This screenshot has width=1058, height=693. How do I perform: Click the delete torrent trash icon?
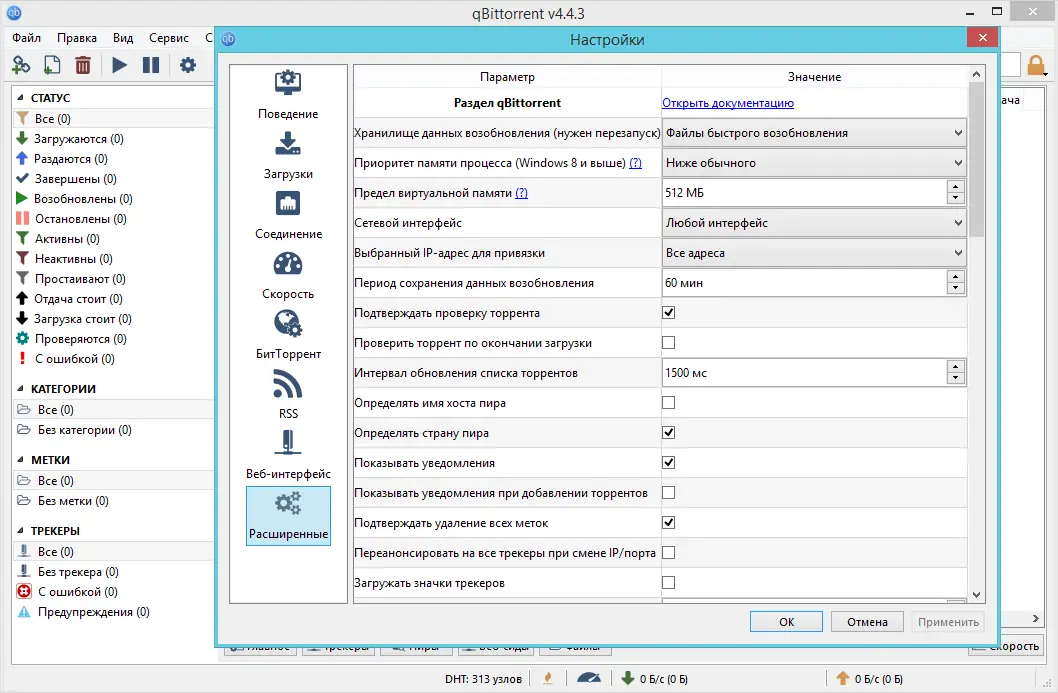[x=82, y=65]
